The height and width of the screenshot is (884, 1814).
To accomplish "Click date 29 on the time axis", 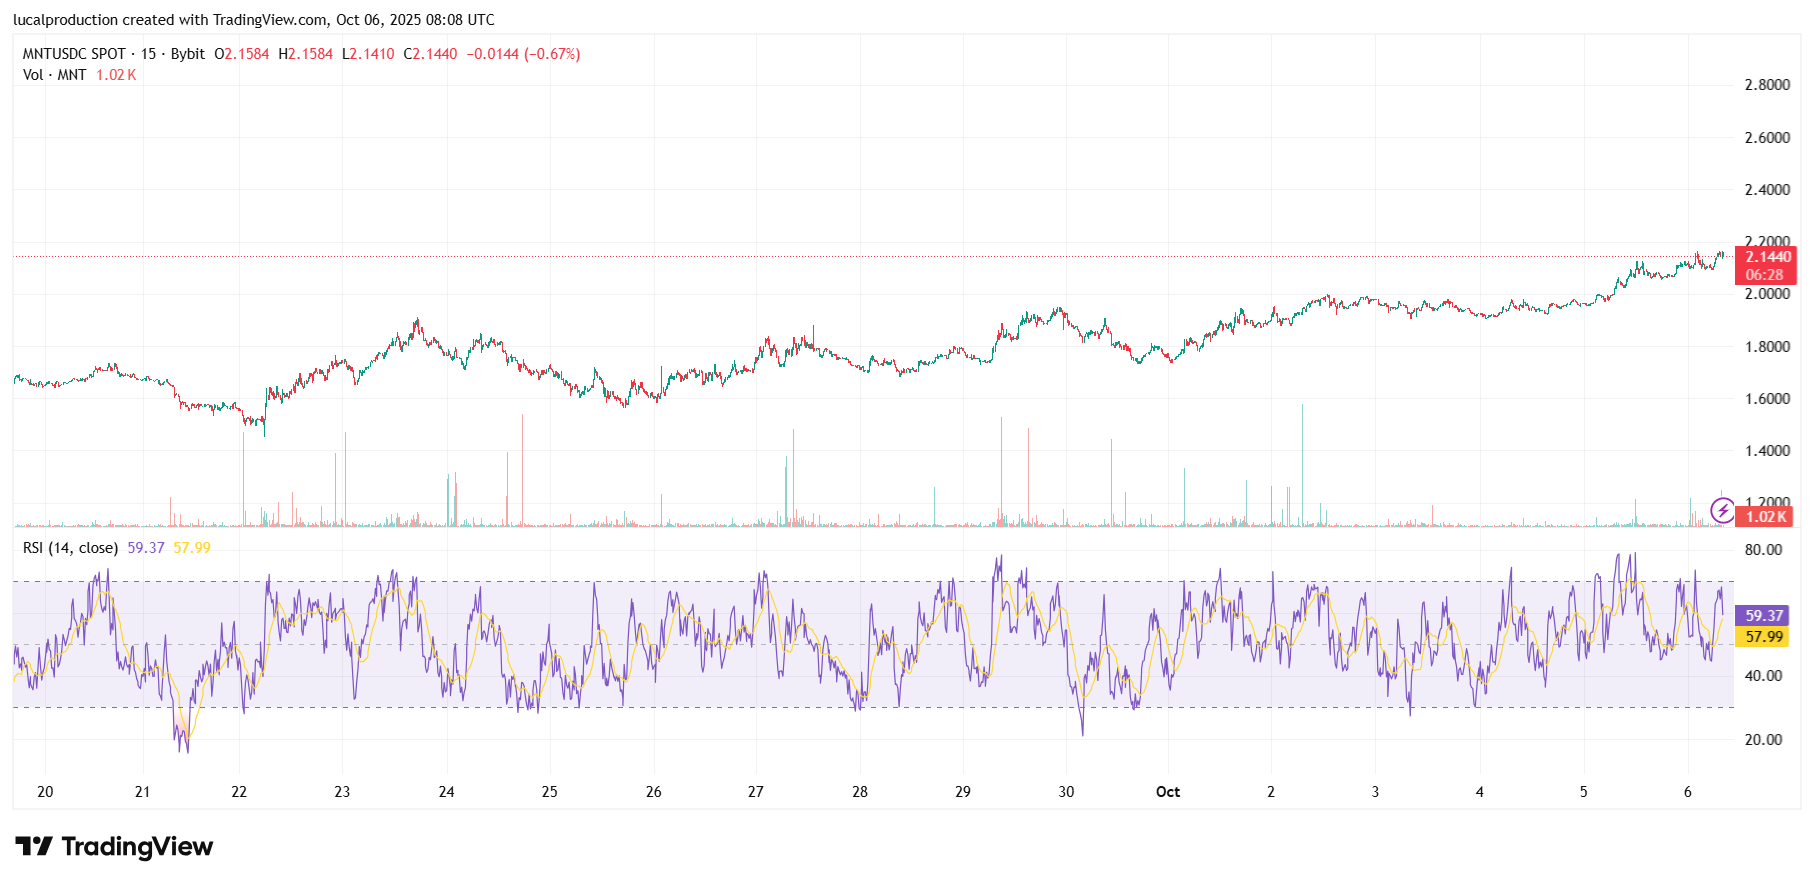I will (962, 792).
